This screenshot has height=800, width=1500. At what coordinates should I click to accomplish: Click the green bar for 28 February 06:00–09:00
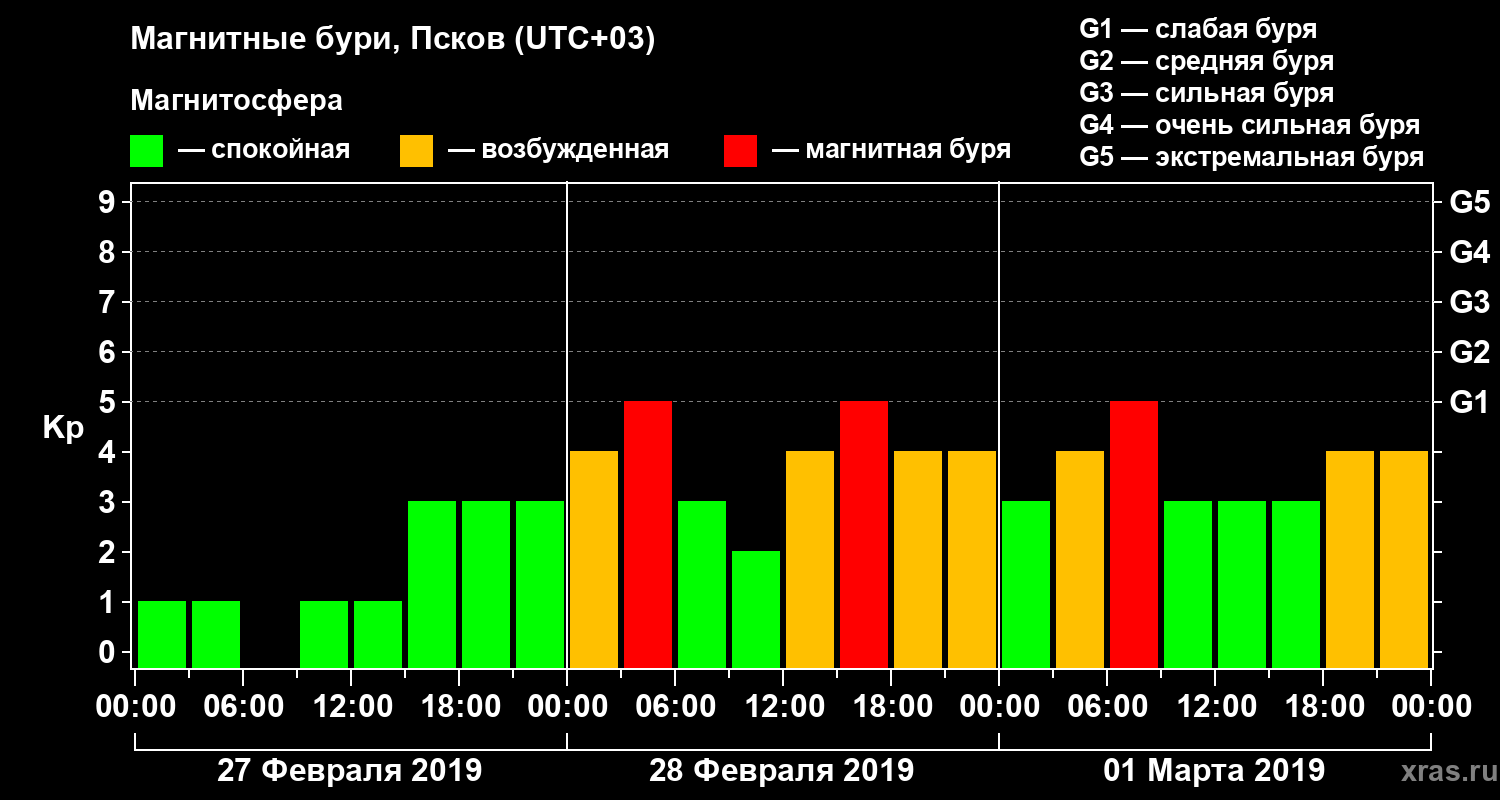point(702,585)
